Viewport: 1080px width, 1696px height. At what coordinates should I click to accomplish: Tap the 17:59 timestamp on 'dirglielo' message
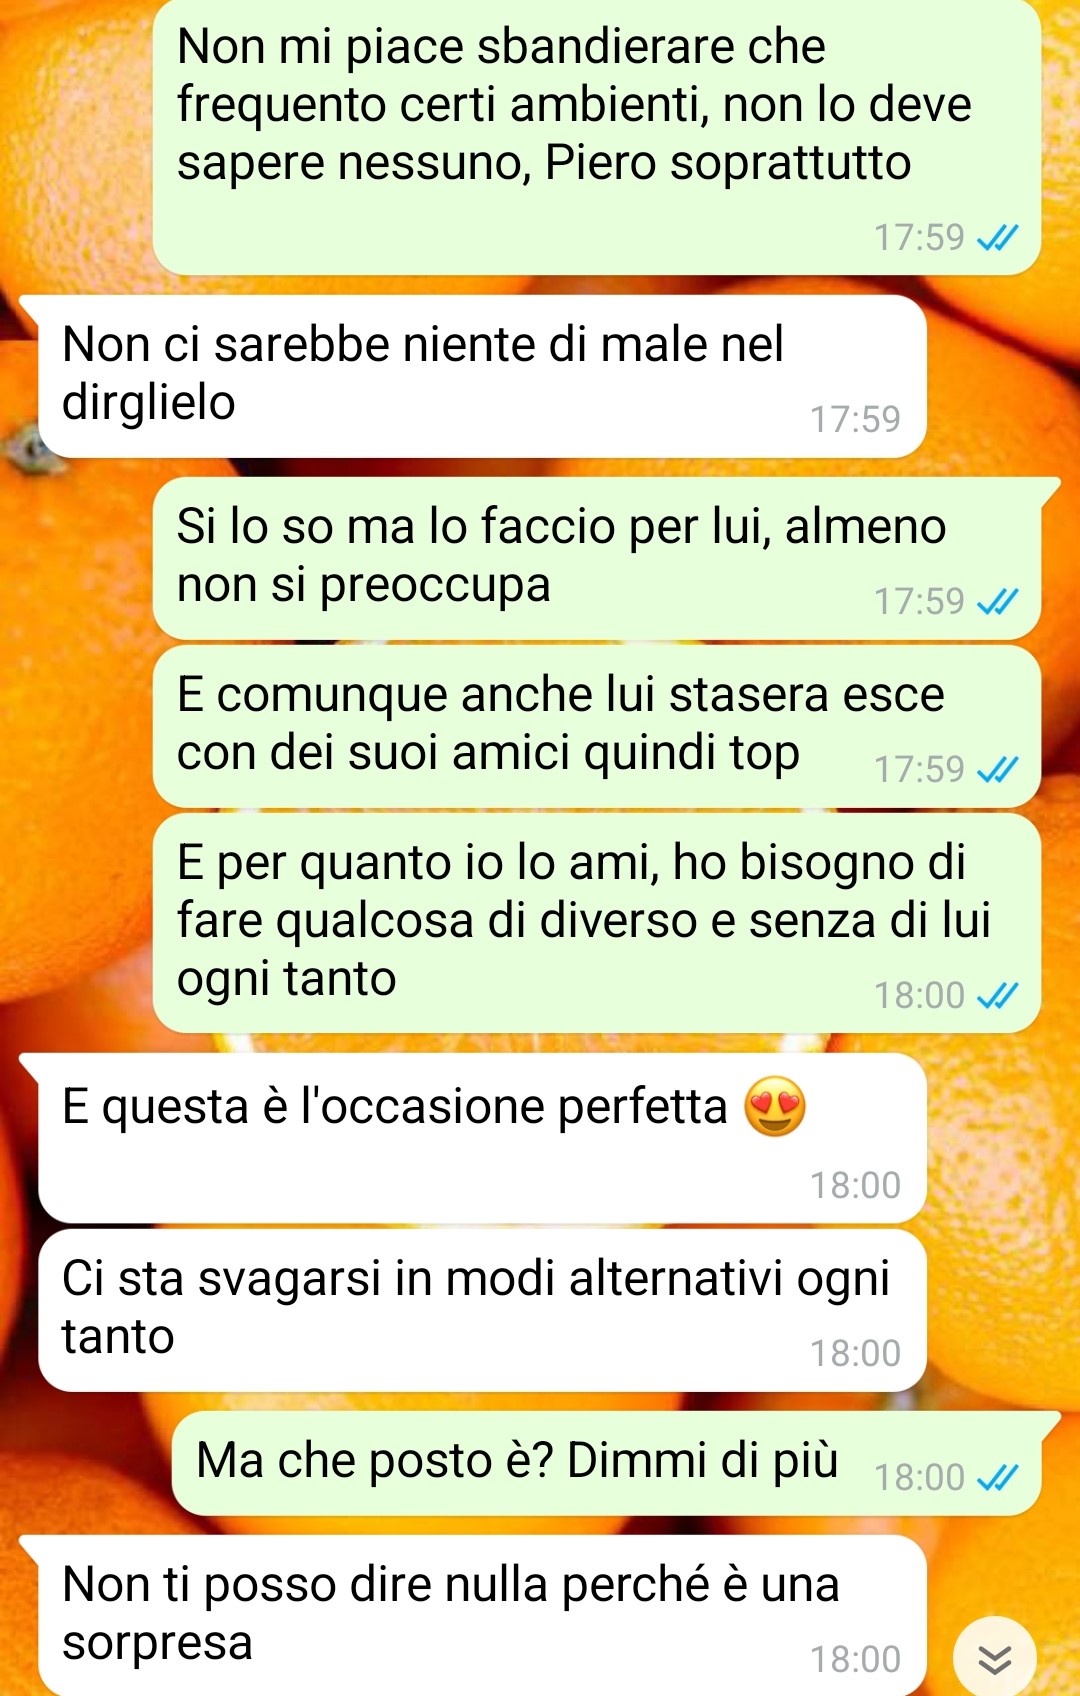pos(855,419)
